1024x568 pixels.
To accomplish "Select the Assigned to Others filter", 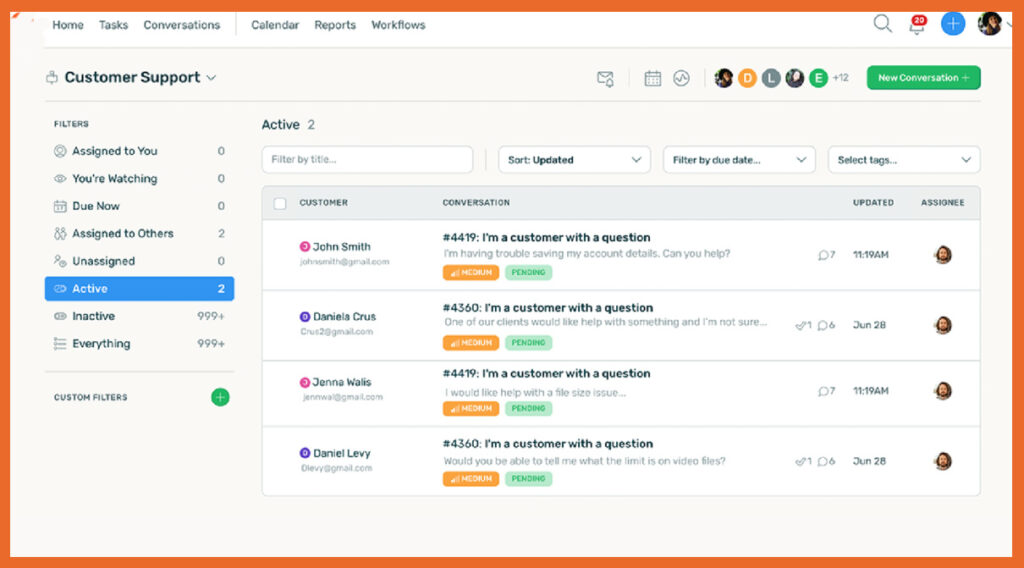I will tap(123, 233).
